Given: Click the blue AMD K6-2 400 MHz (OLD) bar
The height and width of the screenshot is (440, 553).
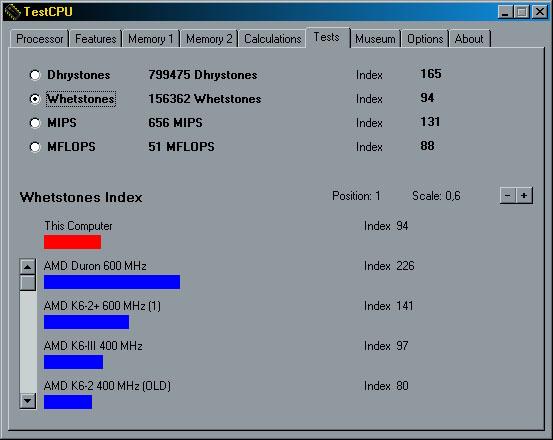Looking at the screenshot, I should pyautogui.click(x=68, y=402).
